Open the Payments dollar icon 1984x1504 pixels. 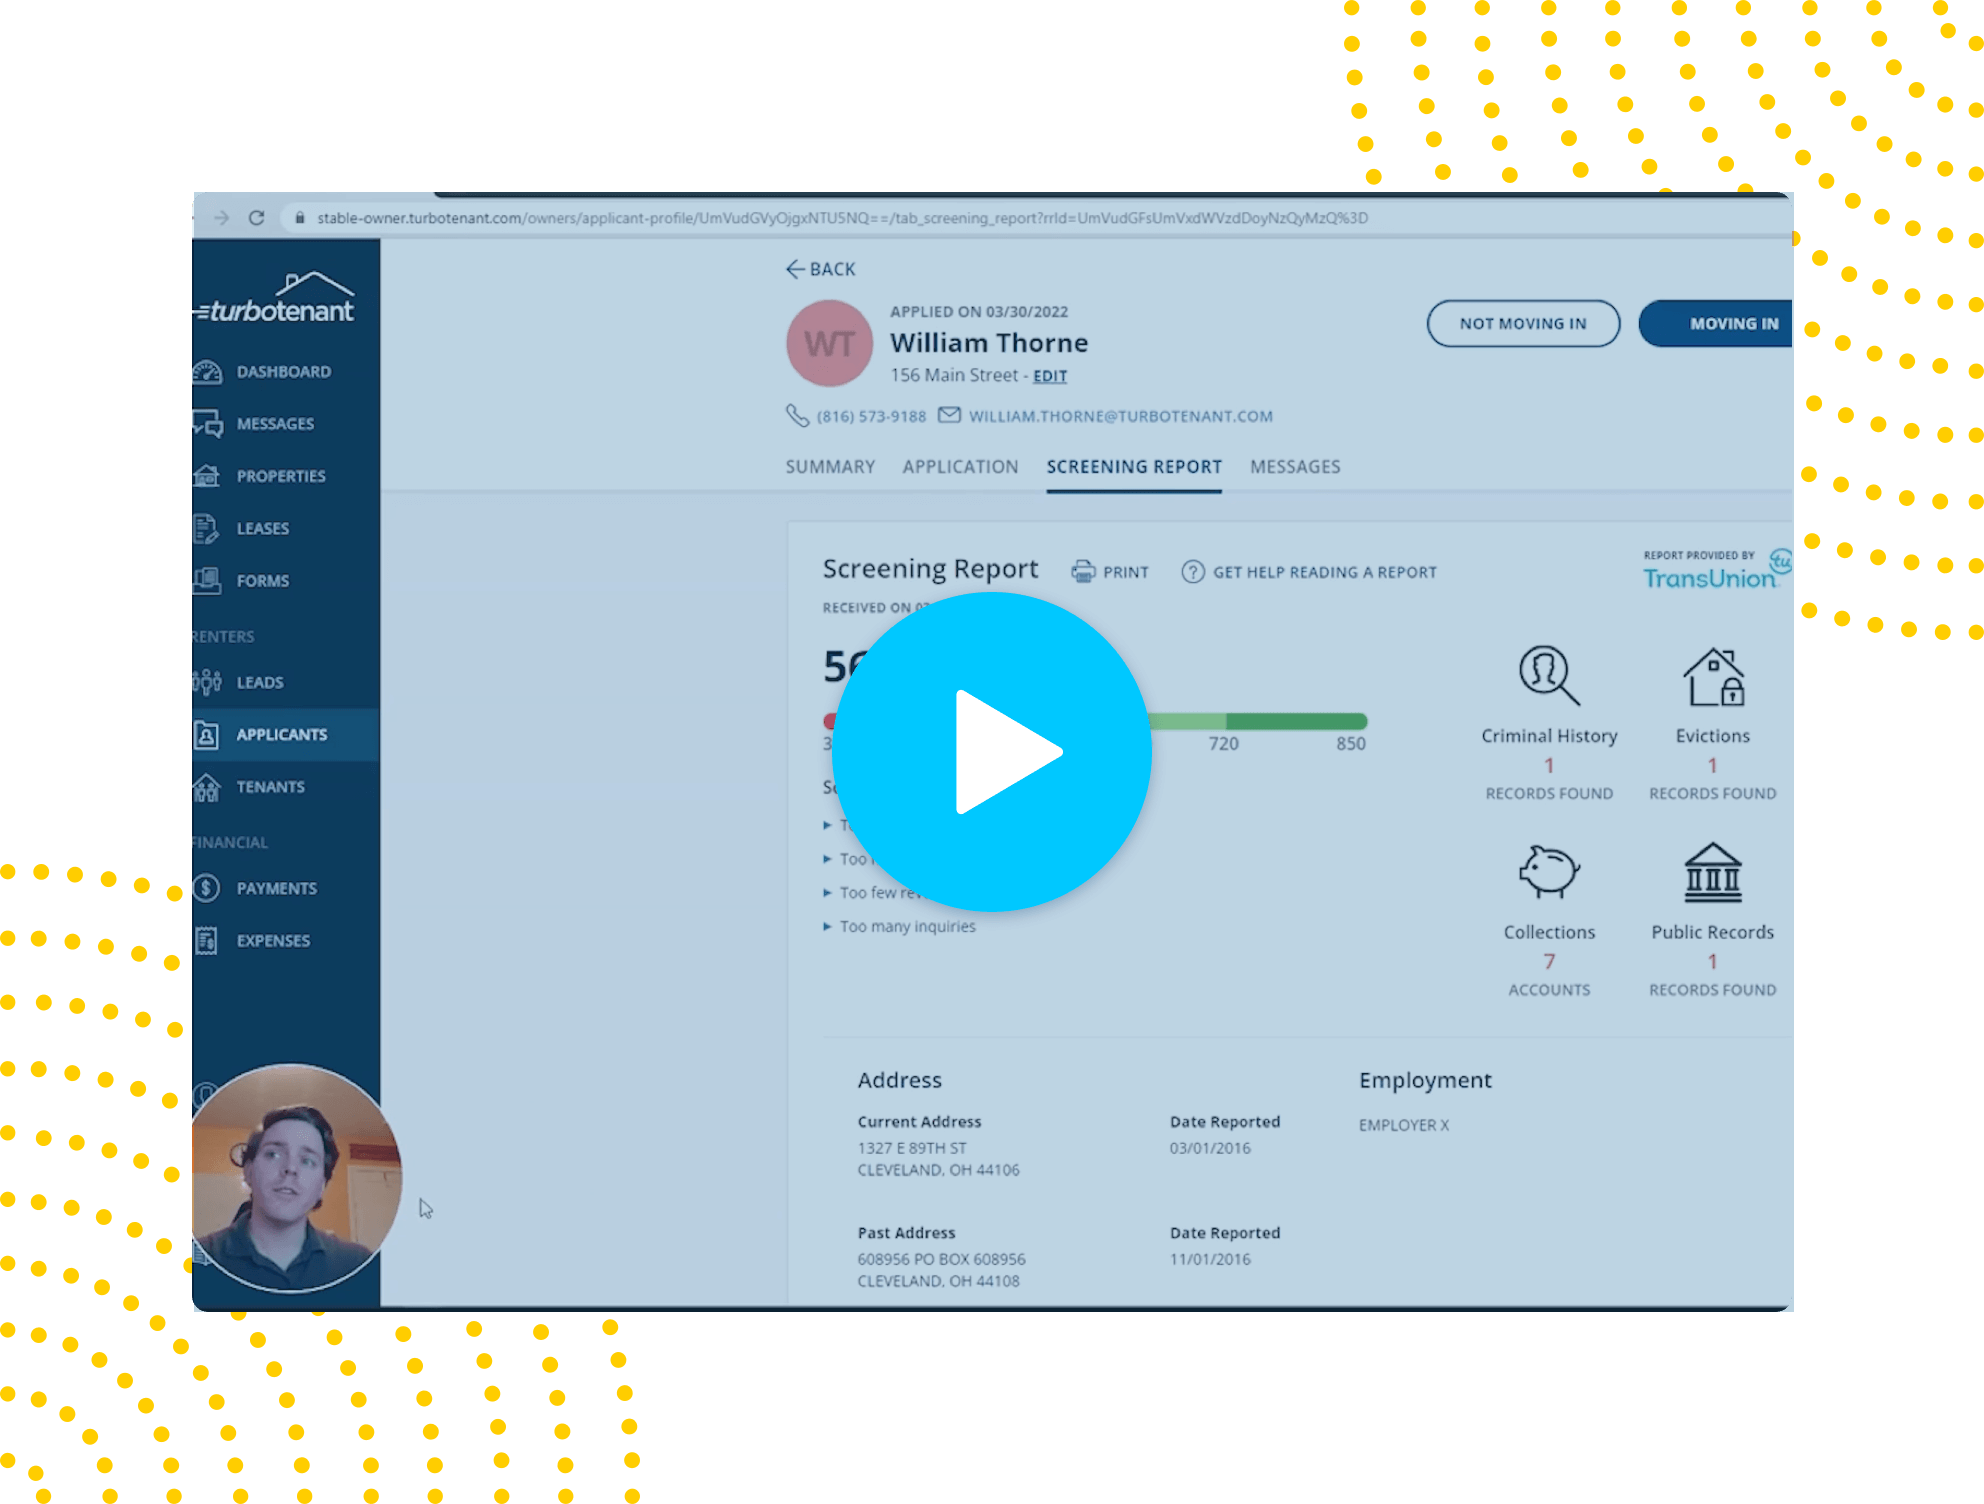click(x=206, y=888)
